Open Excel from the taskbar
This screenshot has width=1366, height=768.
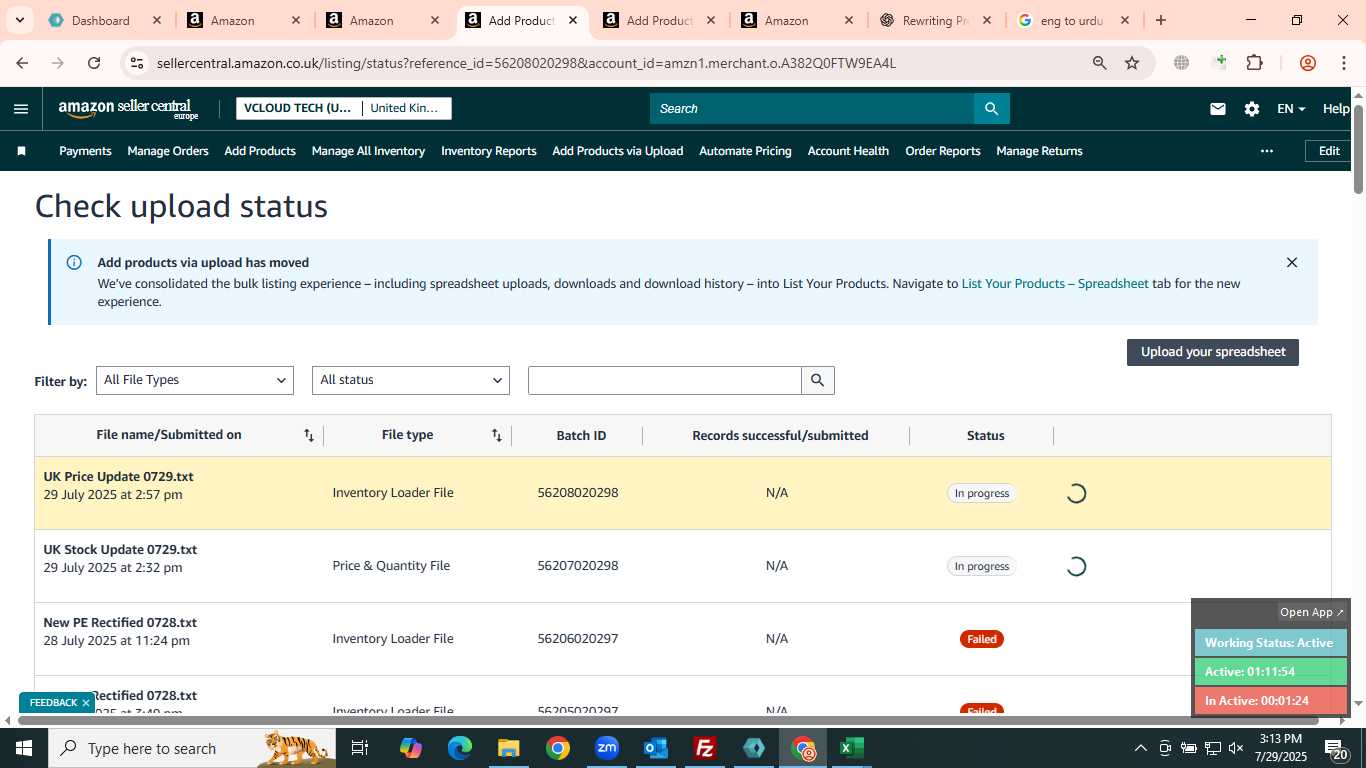[852, 748]
